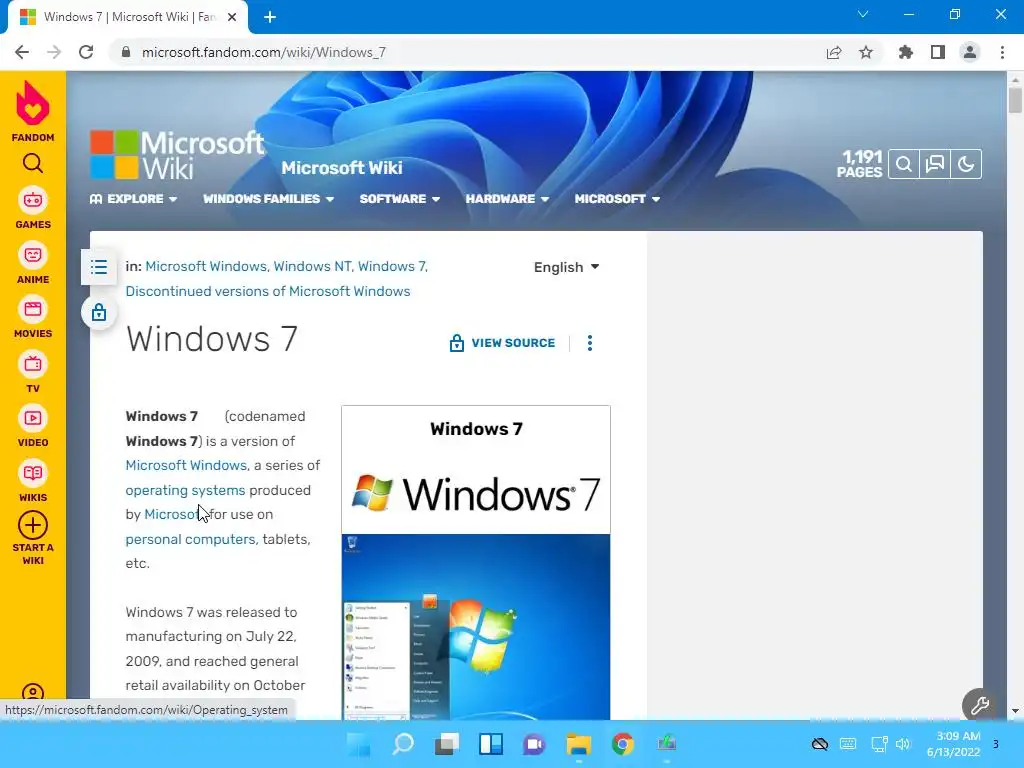Open Chrome extensions puzzle icon
Image resolution: width=1024 pixels, height=768 pixels.
(906, 52)
